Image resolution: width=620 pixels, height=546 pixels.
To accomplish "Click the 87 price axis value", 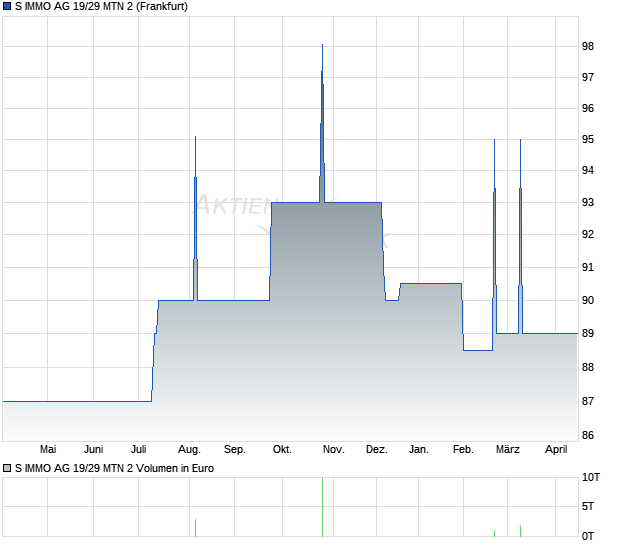I will (x=588, y=401).
